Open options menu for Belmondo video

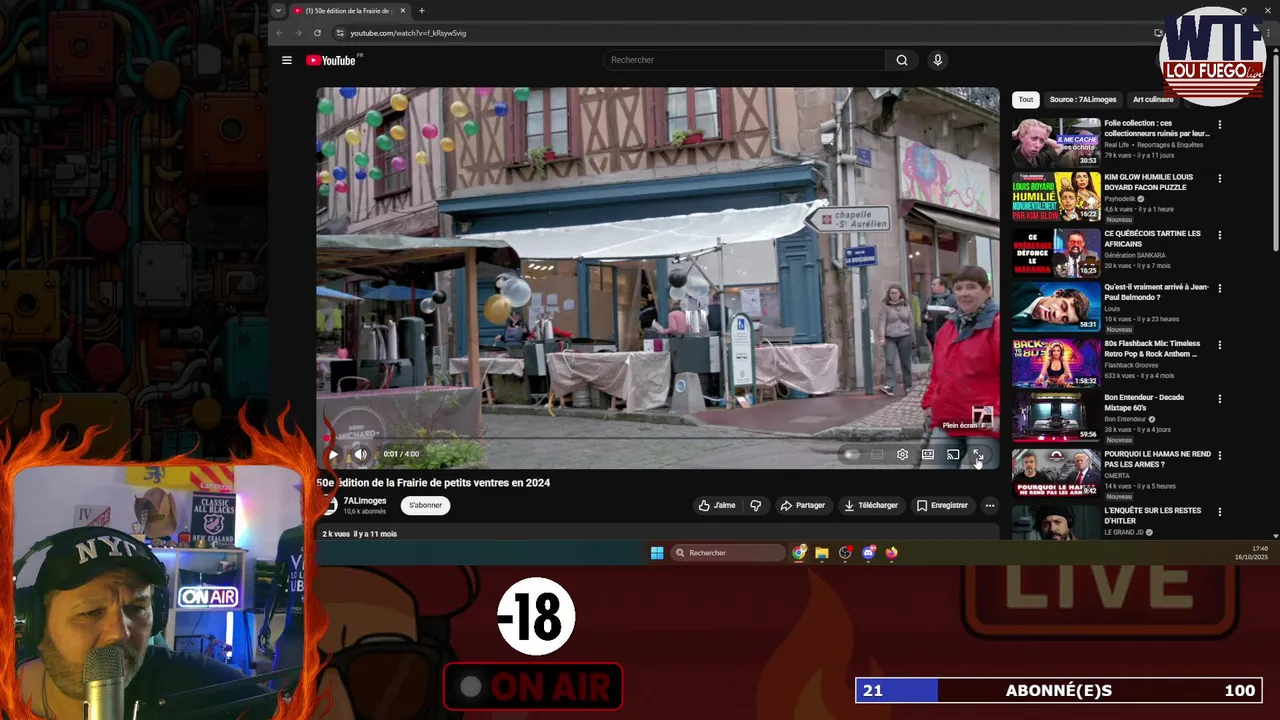pos(1219,289)
